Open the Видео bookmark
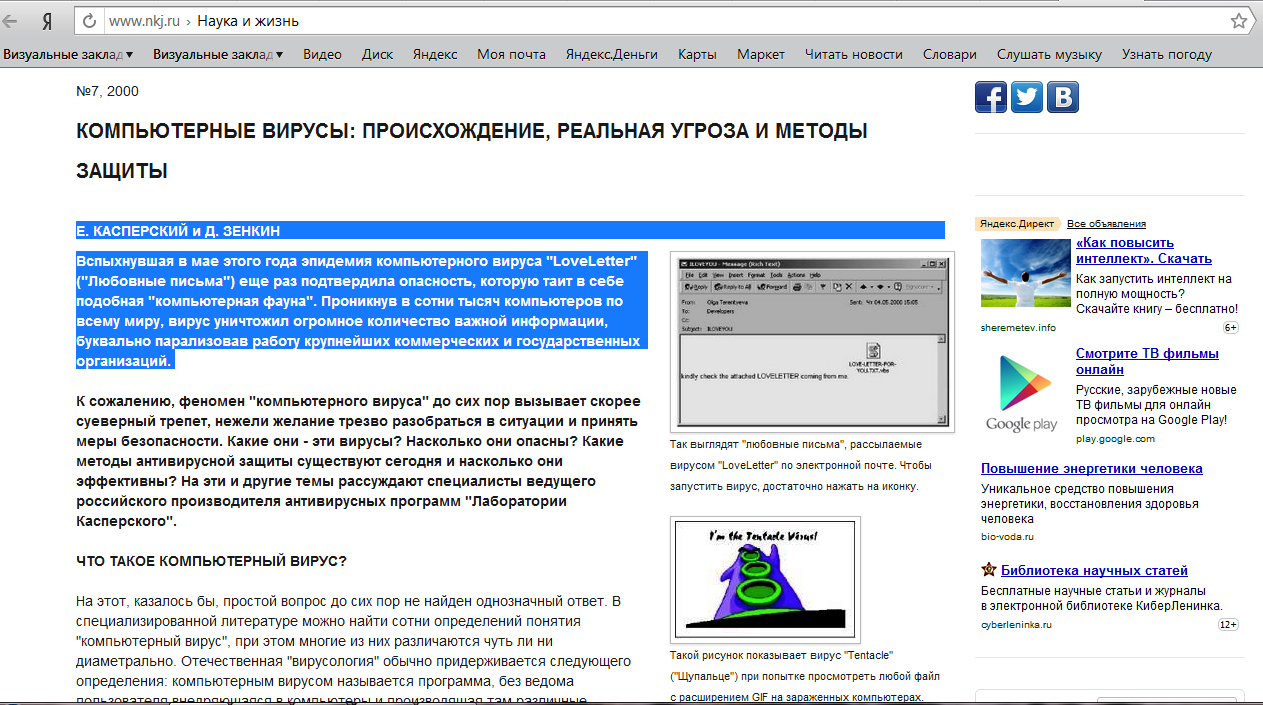Image resolution: width=1263 pixels, height=705 pixels. 322,55
